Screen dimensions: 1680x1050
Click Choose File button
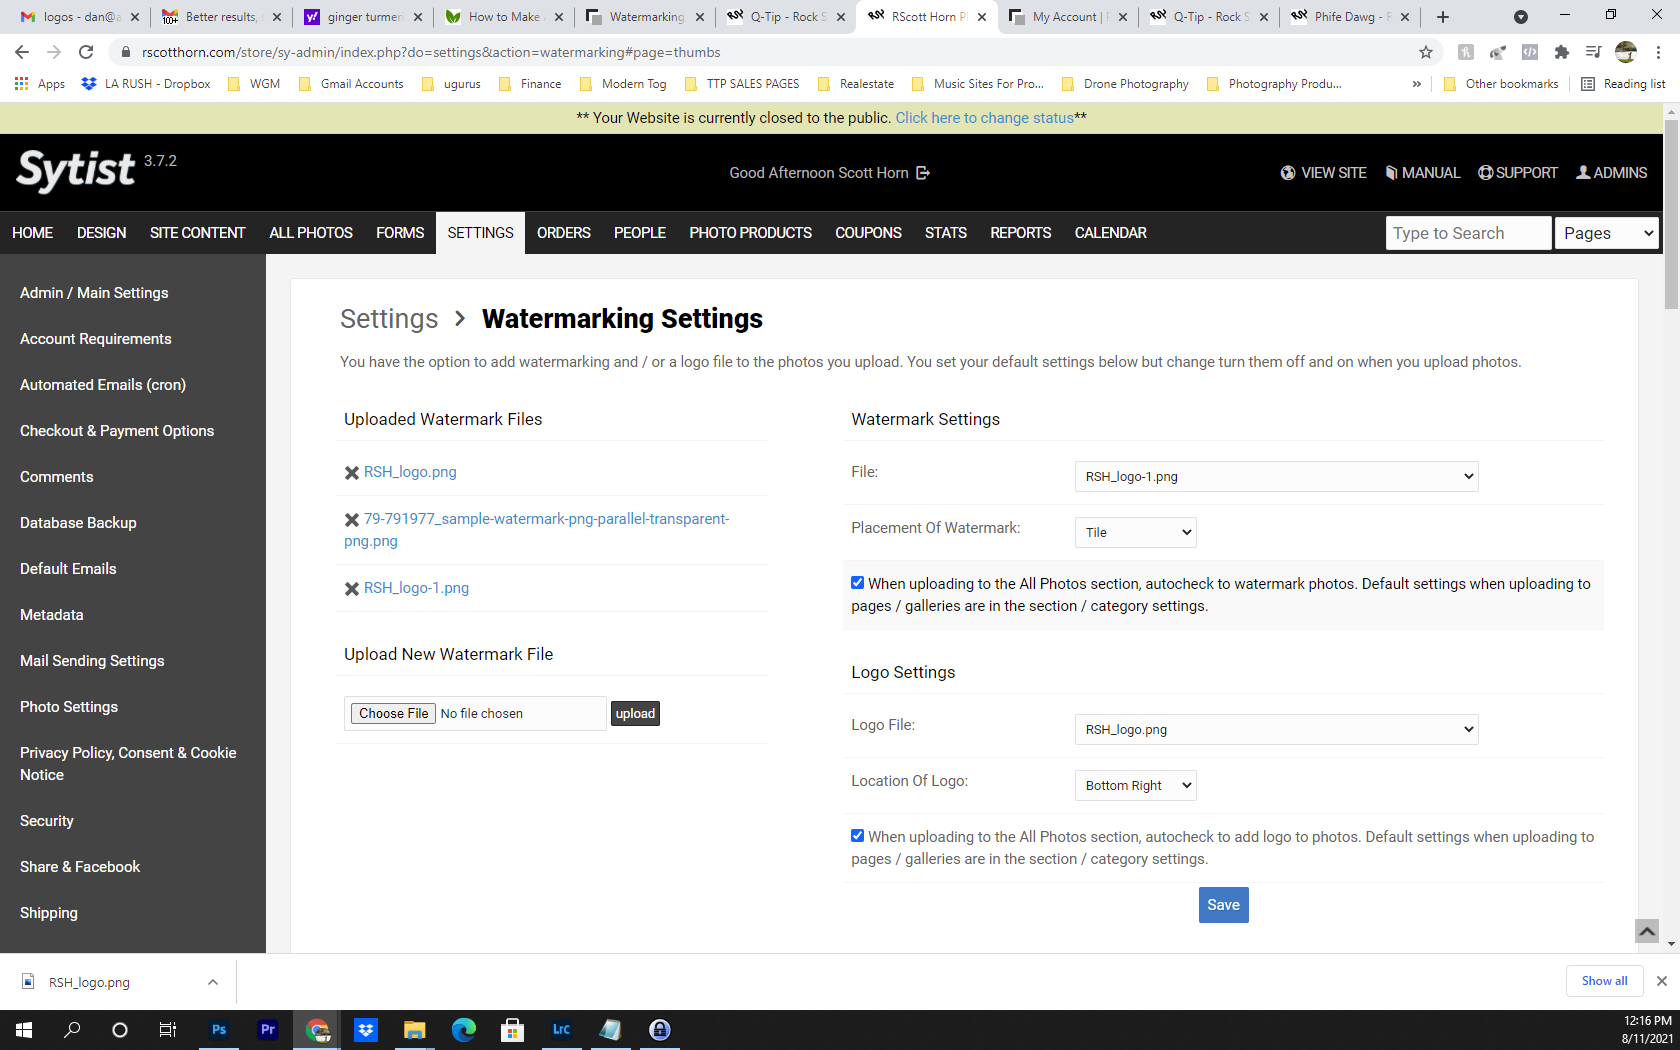[393, 713]
